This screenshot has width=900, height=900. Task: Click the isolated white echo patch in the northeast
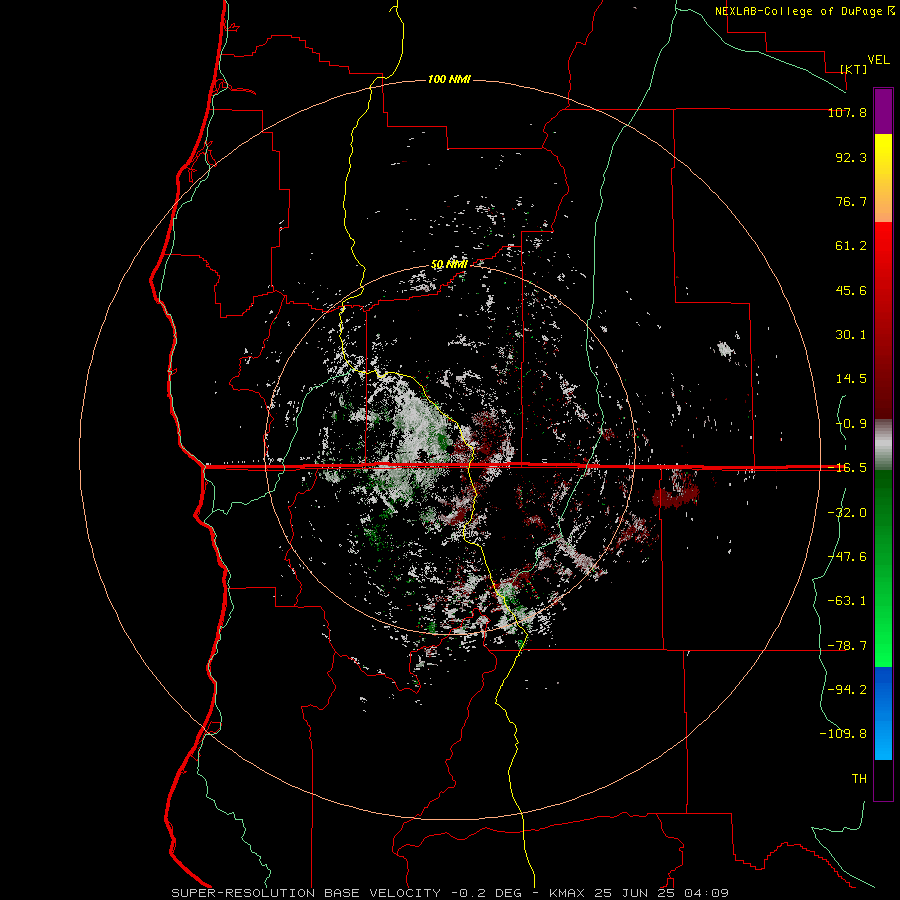click(726, 349)
